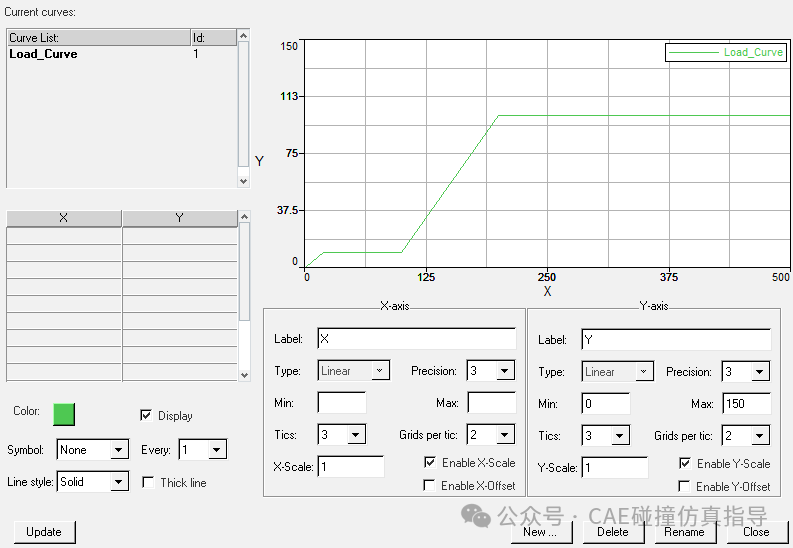Click the Y column header of data table

pos(180,218)
